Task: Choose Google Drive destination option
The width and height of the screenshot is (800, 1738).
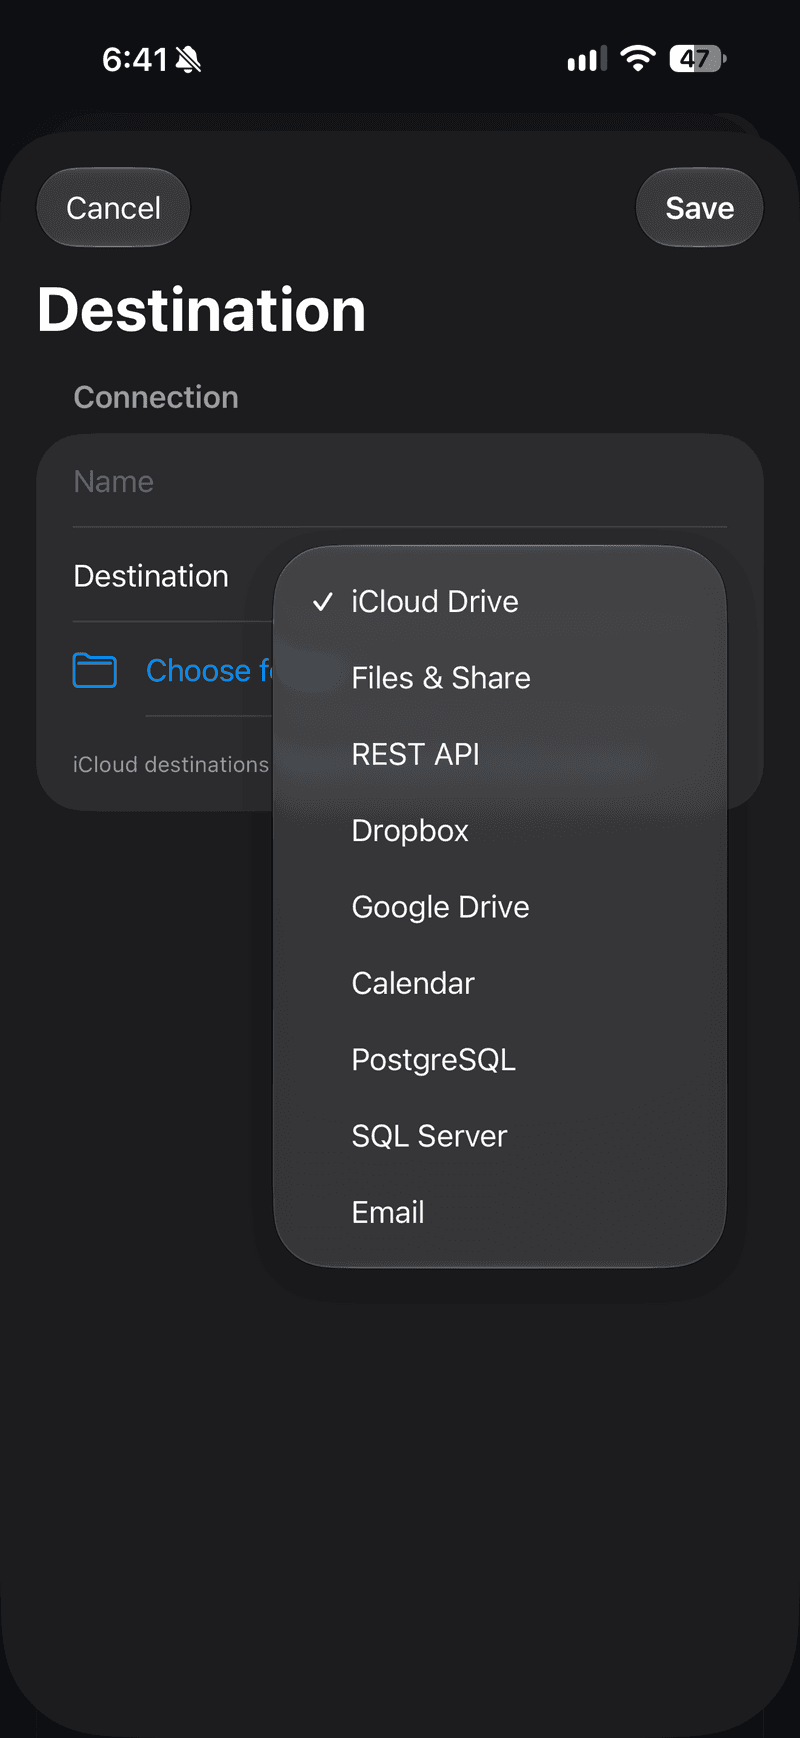Action: click(x=500, y=907)
